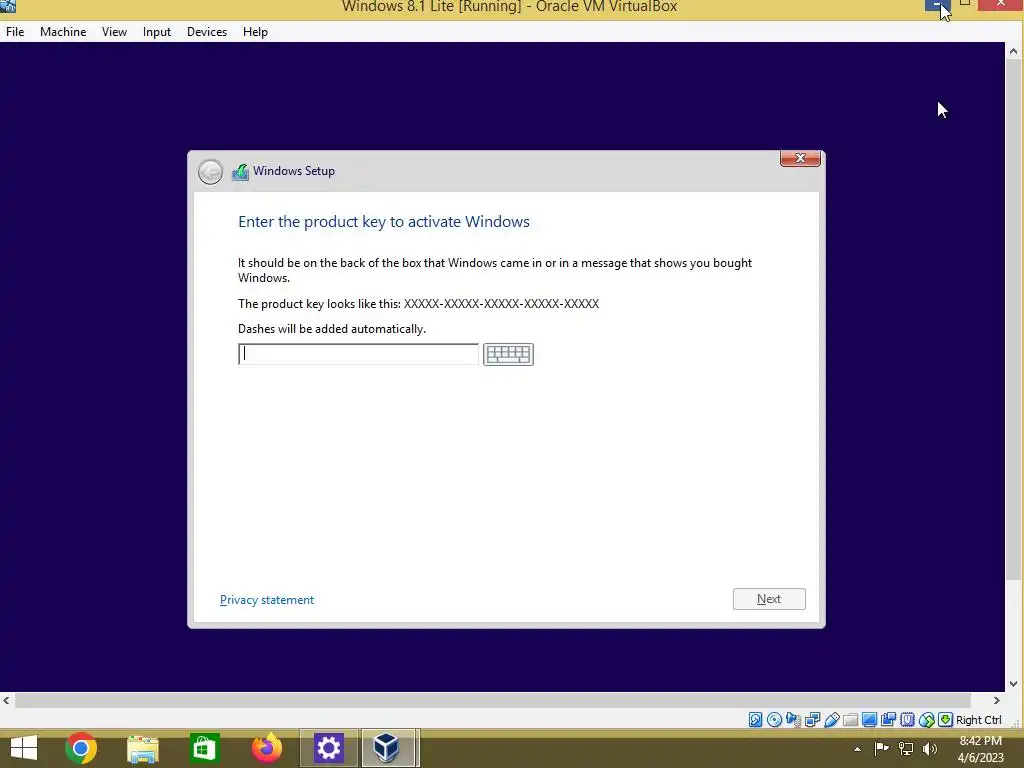
Task: Click the hard disk activity icon in VirtualBox status bar
Action: [756, 720]
